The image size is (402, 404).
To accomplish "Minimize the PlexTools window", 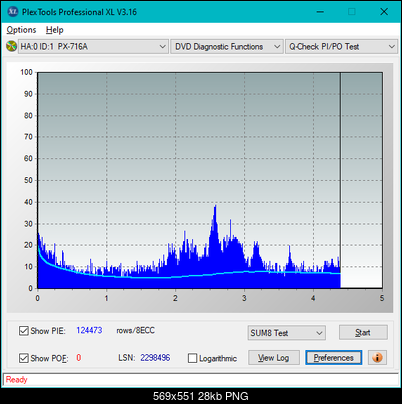I will pos(320,12).
